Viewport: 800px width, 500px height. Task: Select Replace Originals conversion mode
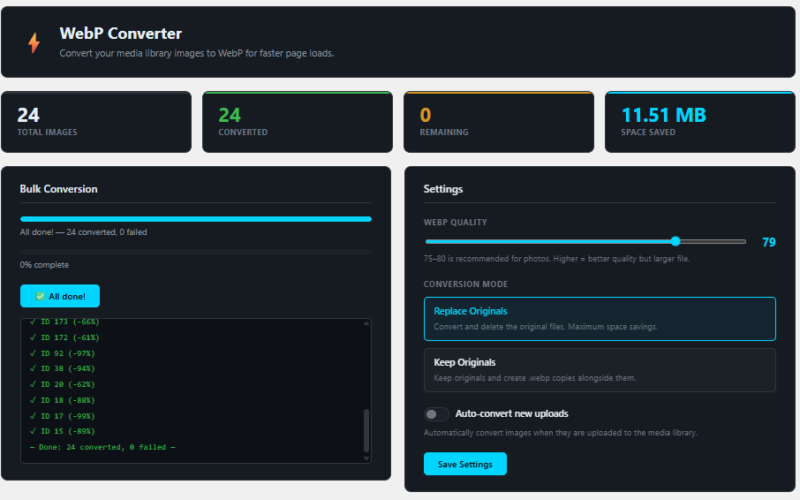click(599, 319)
